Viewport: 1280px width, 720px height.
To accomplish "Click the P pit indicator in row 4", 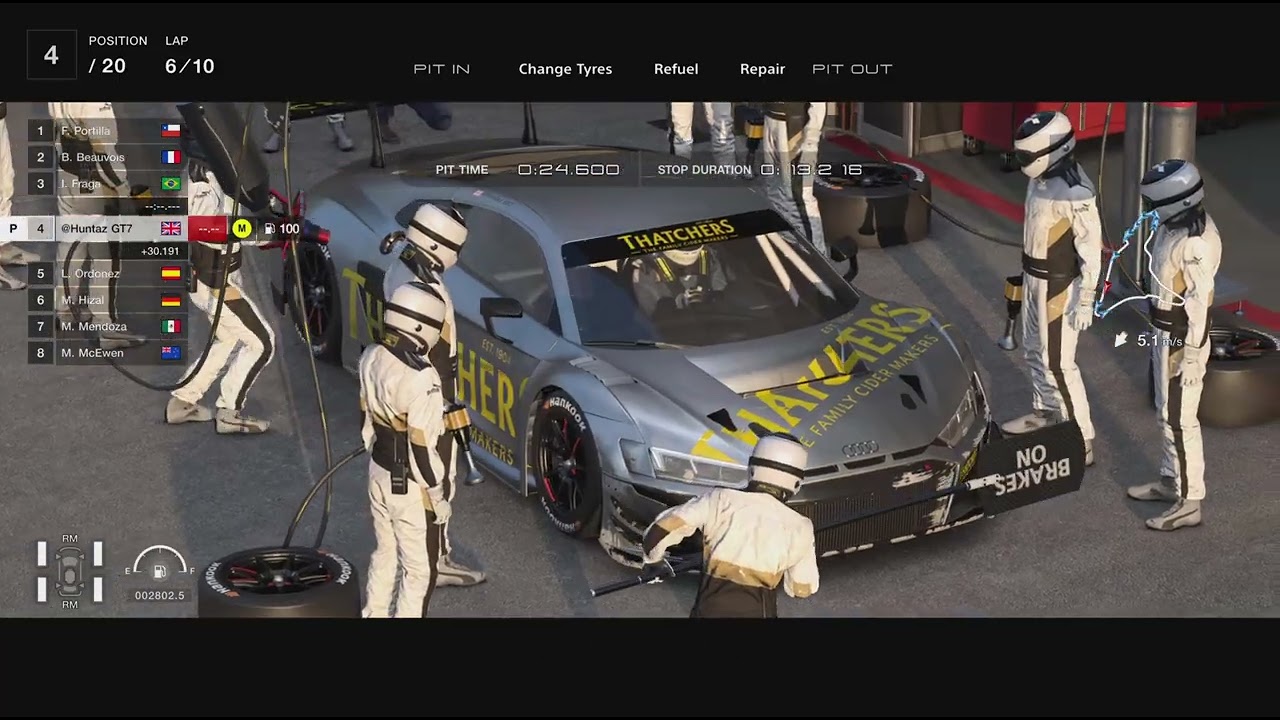I will click(13, 229).
